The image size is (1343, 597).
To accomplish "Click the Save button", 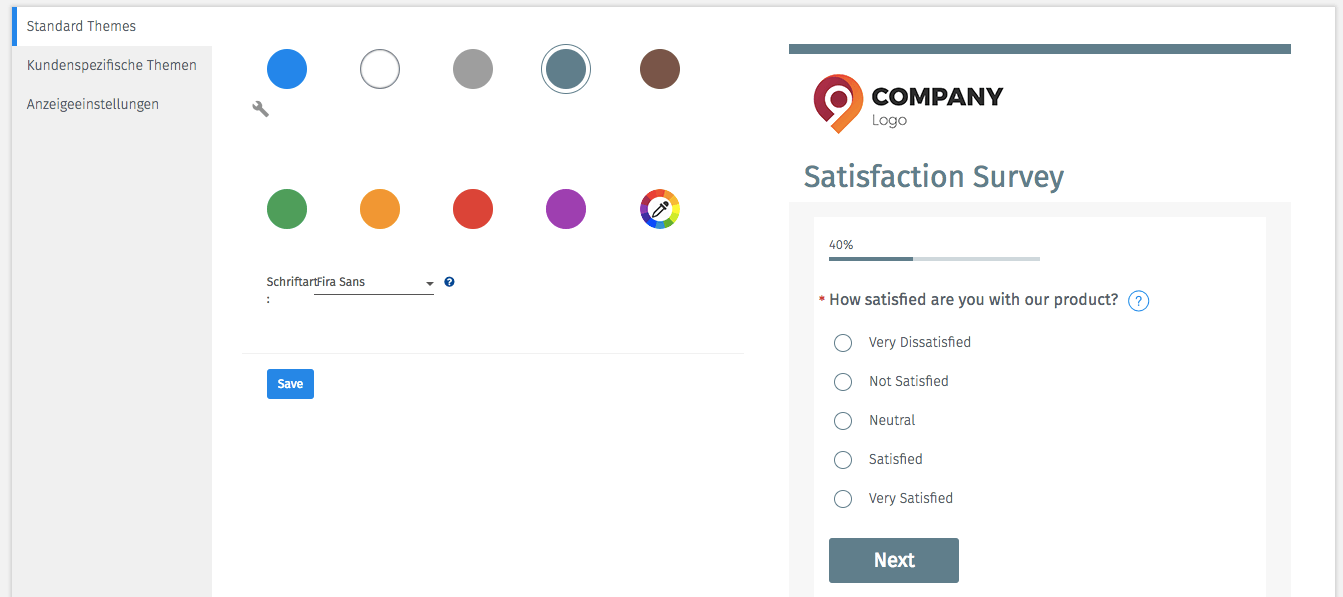I will tap(290, 384).
